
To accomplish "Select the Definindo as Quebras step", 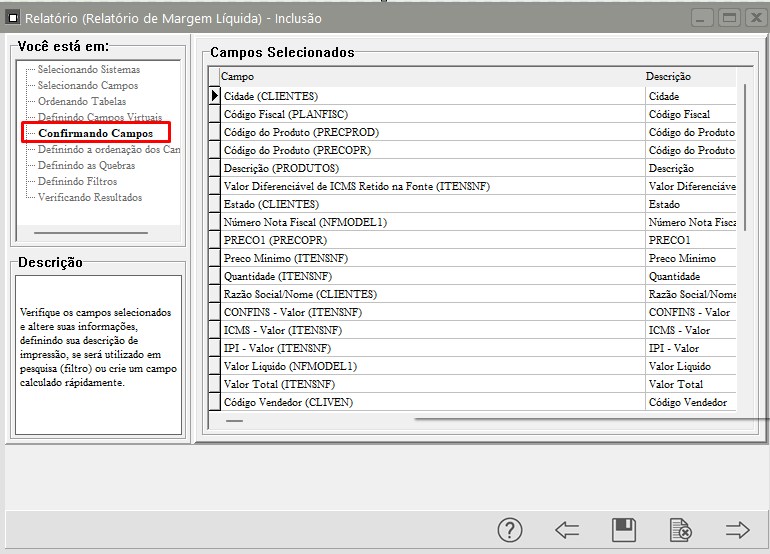I will (86, 166).
